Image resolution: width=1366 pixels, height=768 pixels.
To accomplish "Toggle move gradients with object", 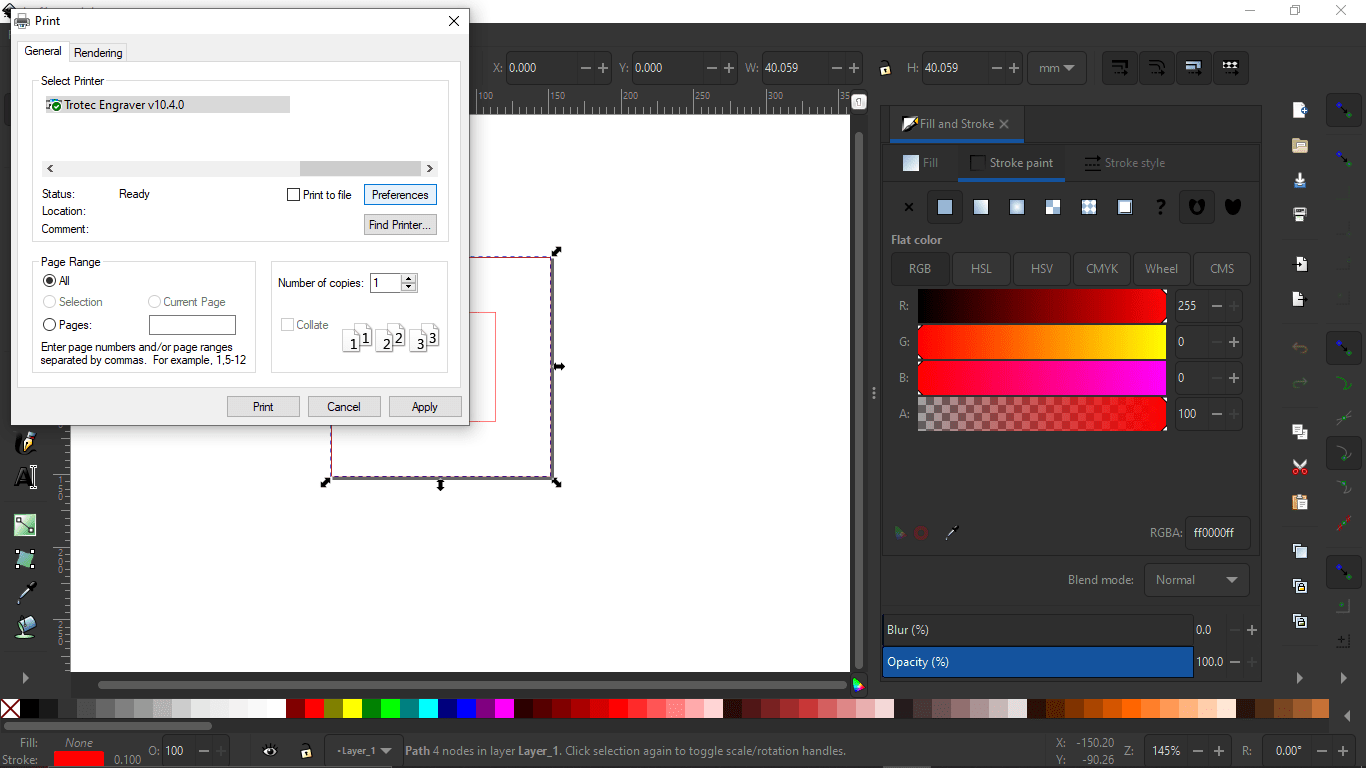I will click(x=1193, y=68).
